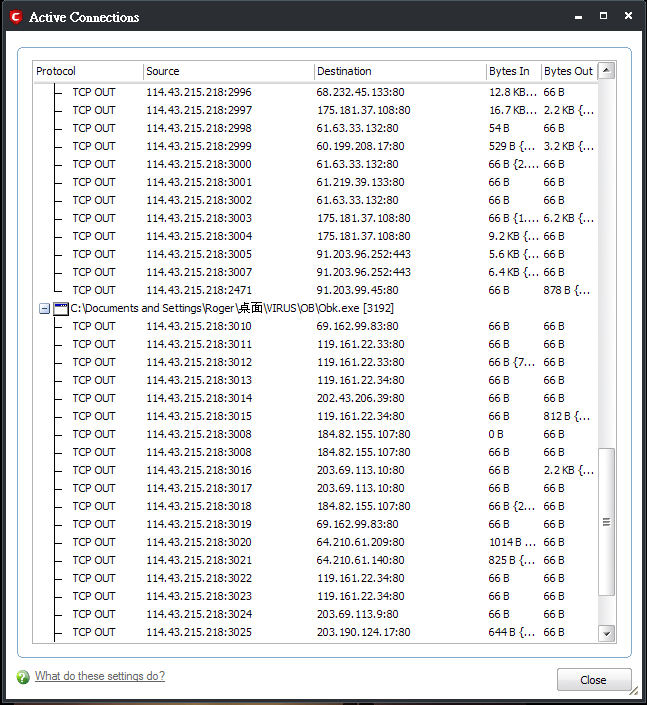This screenshot has width=647, height=705.
Task: Click the '0 B' Bytes In cell
Action: click(x=496, y=434)
